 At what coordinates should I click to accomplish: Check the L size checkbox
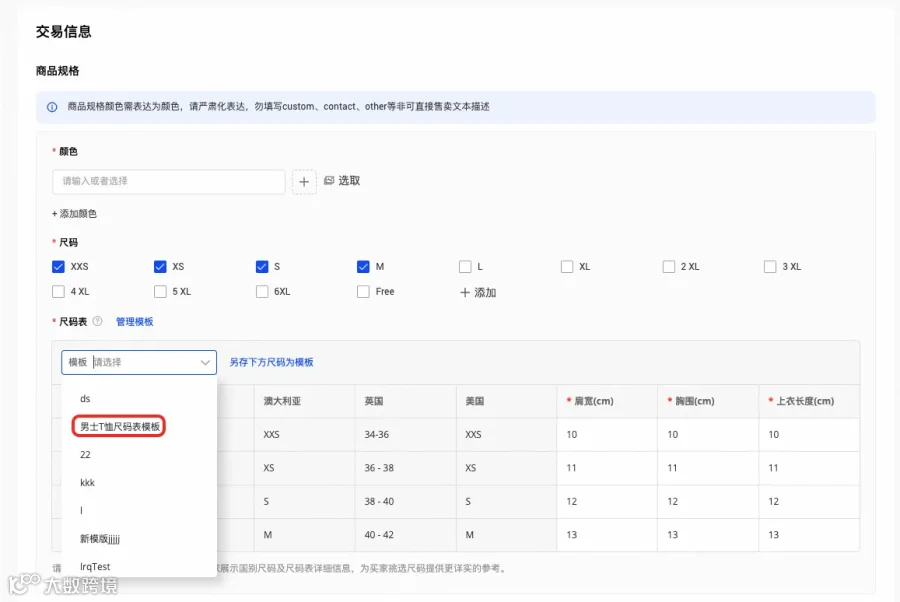[465, 267]
